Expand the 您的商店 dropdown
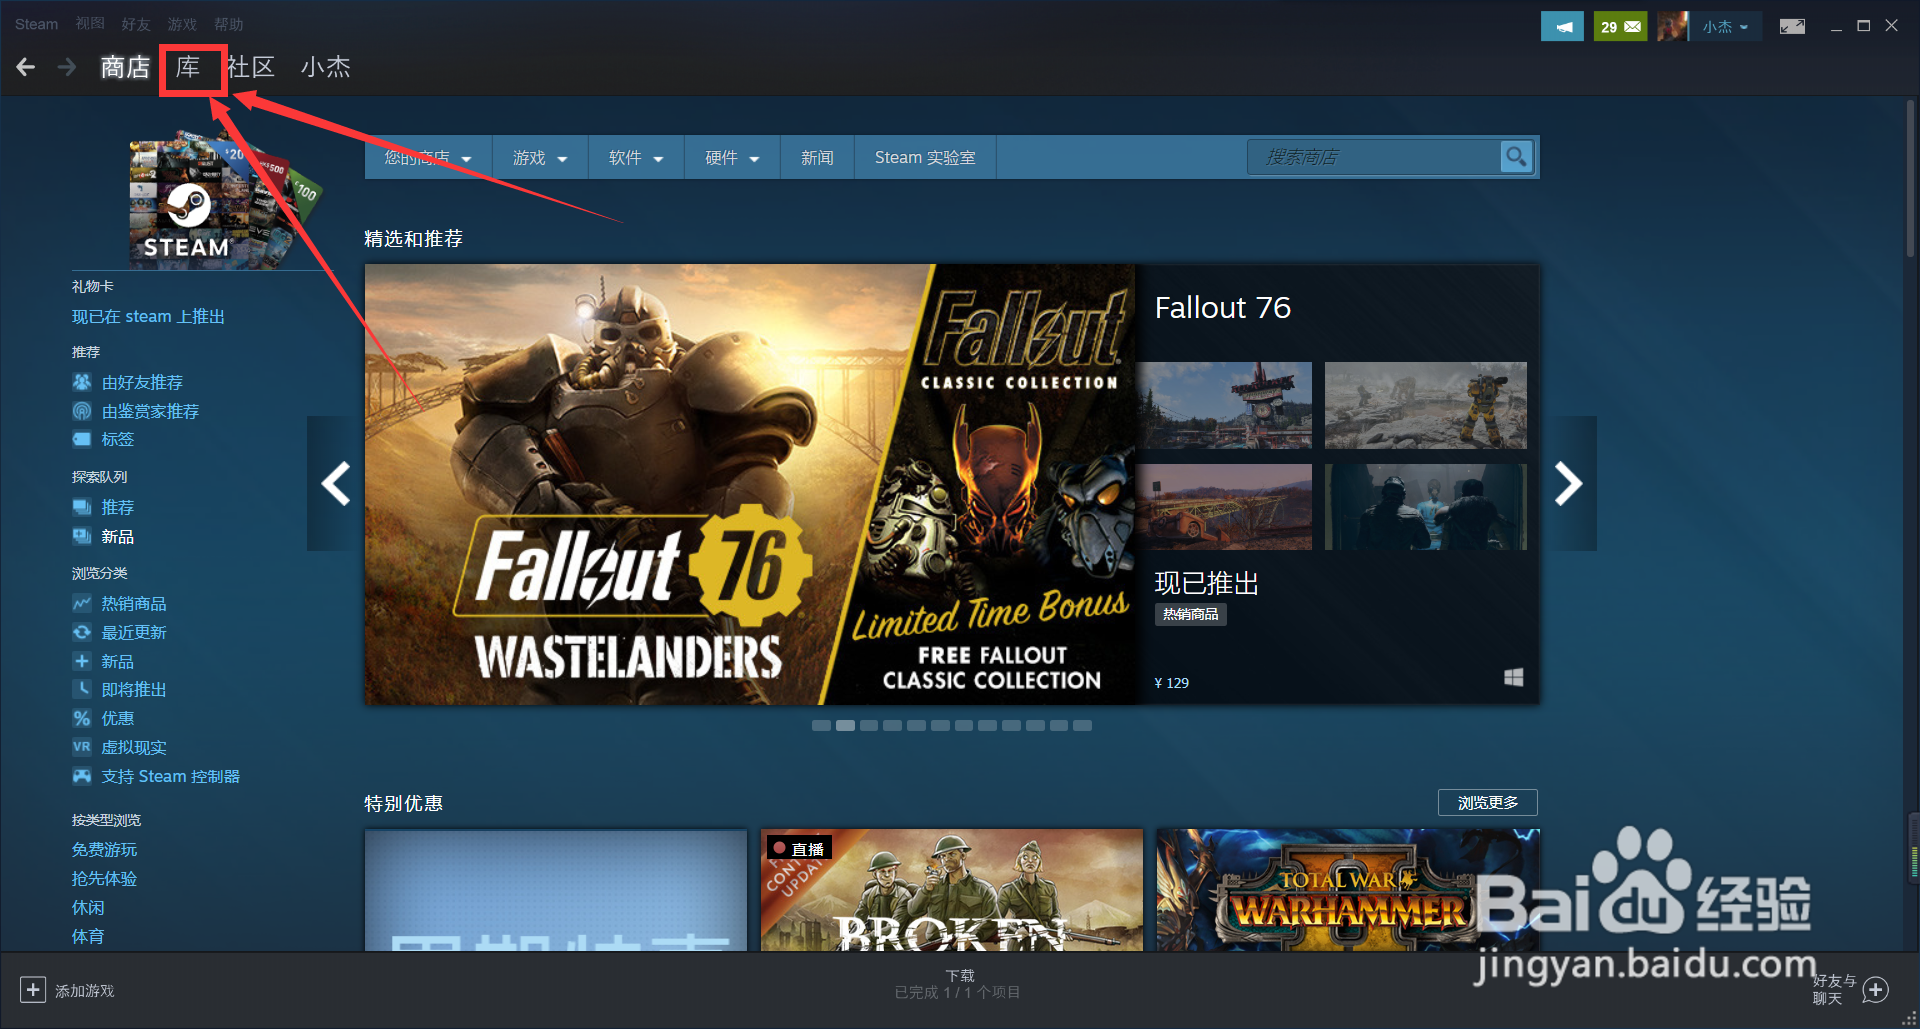 pos(428,158)
